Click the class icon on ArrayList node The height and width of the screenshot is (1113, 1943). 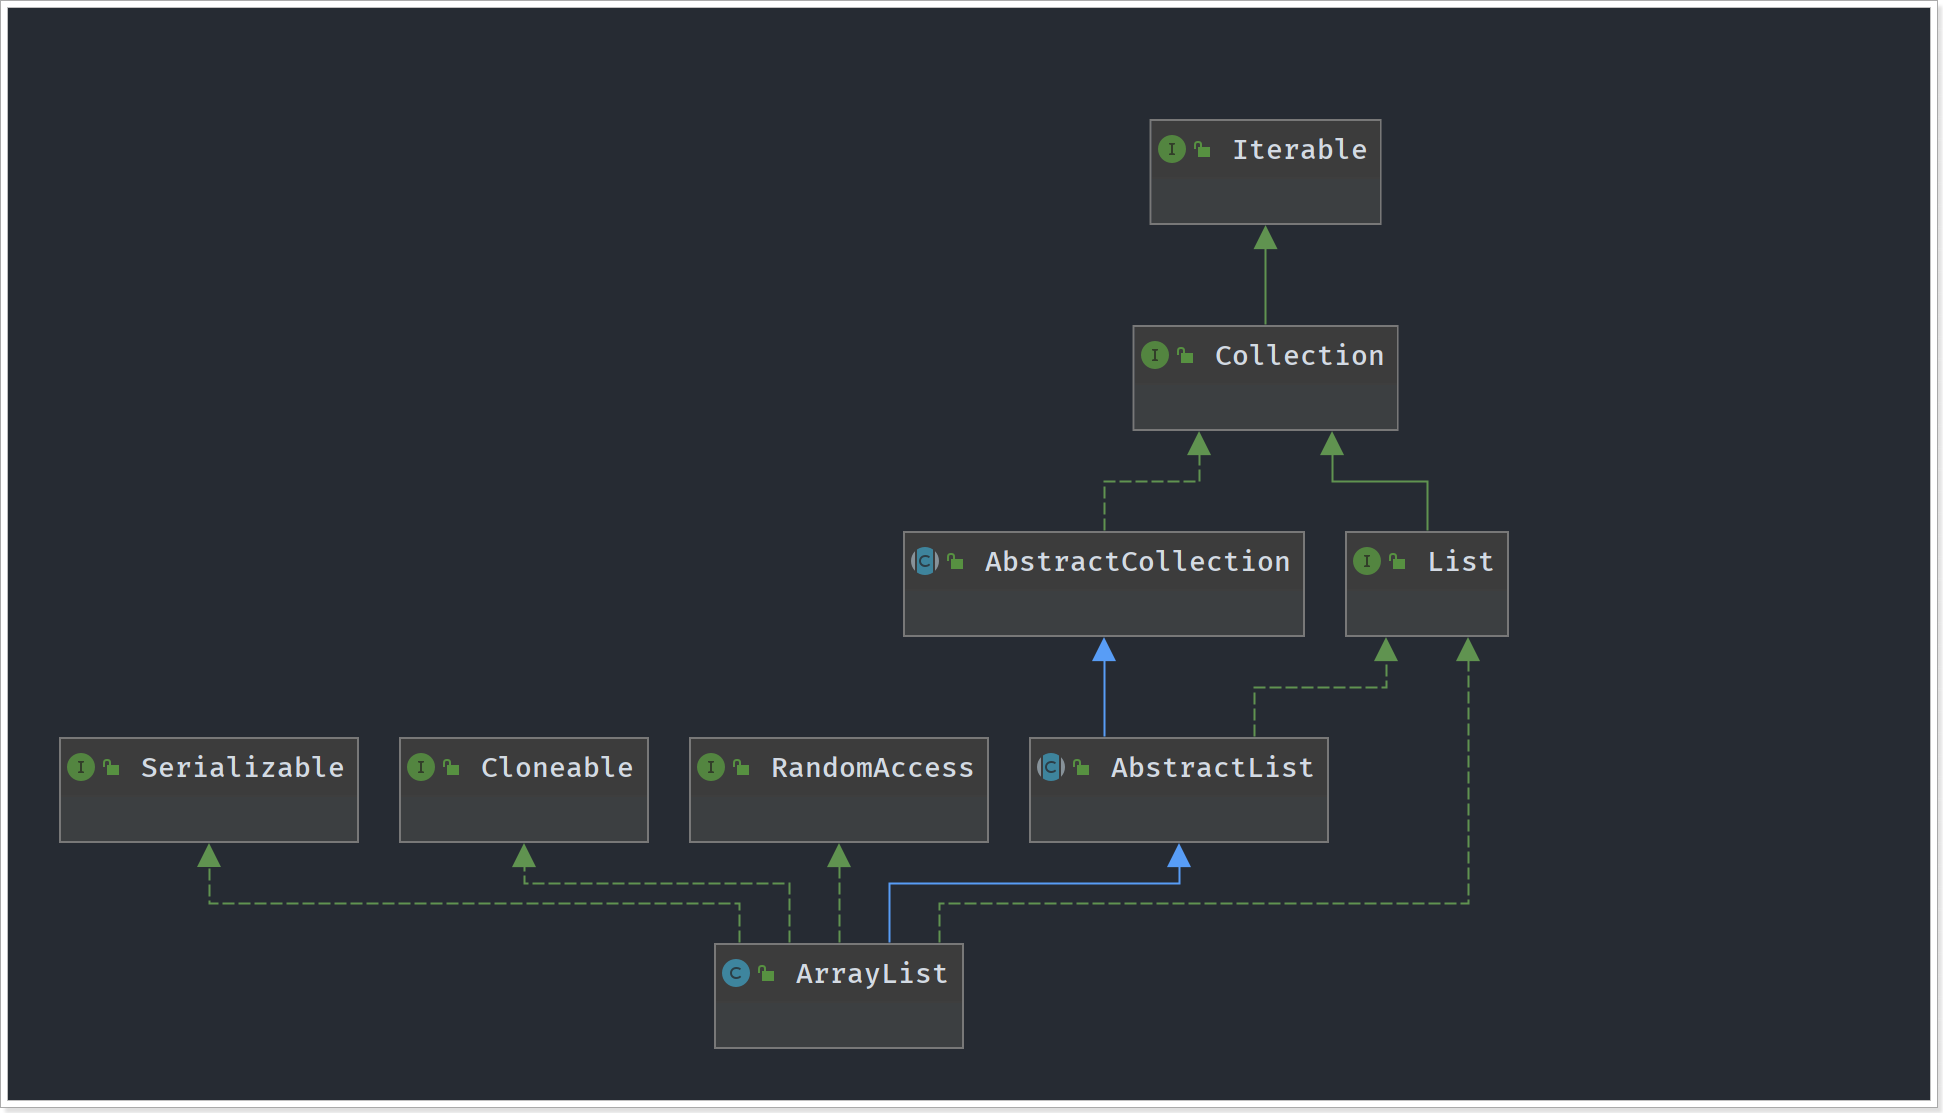click(736, 974)
